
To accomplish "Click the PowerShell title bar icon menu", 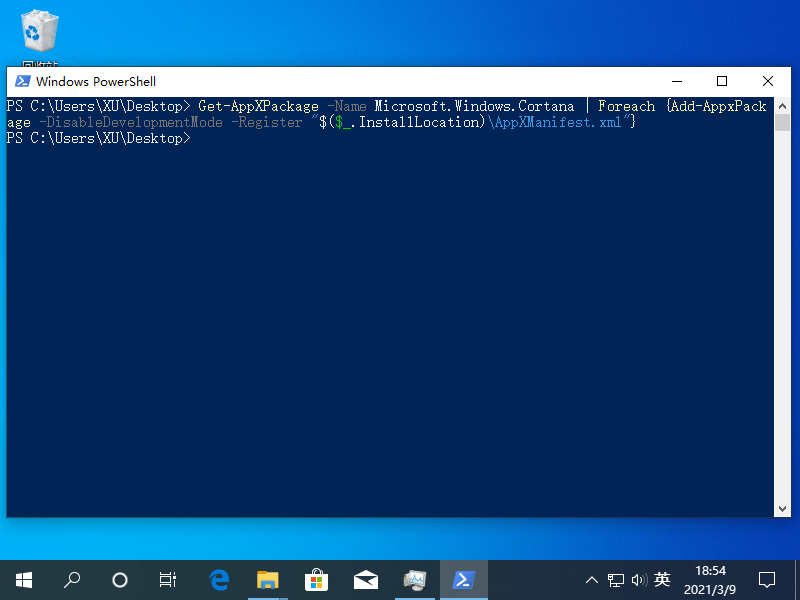I will [x=21, y=82].
